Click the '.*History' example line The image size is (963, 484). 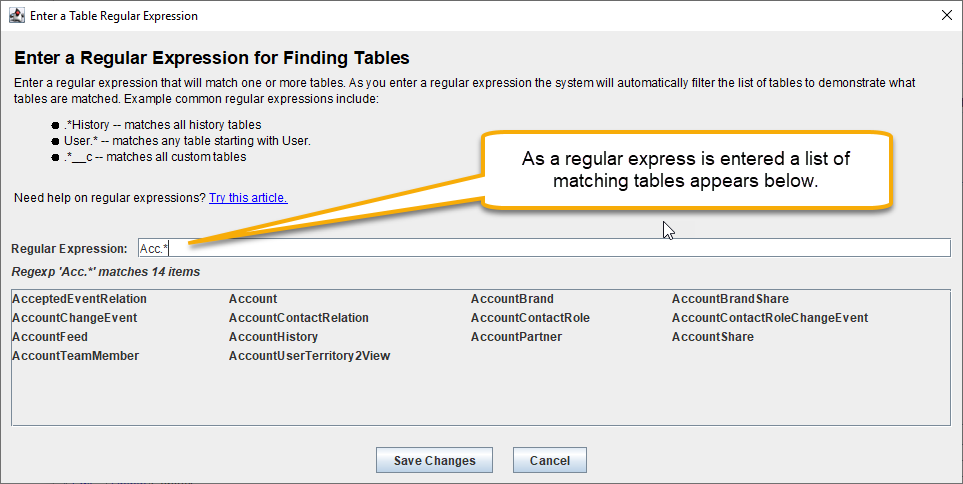pyautogui.click(x=162, y=125)
